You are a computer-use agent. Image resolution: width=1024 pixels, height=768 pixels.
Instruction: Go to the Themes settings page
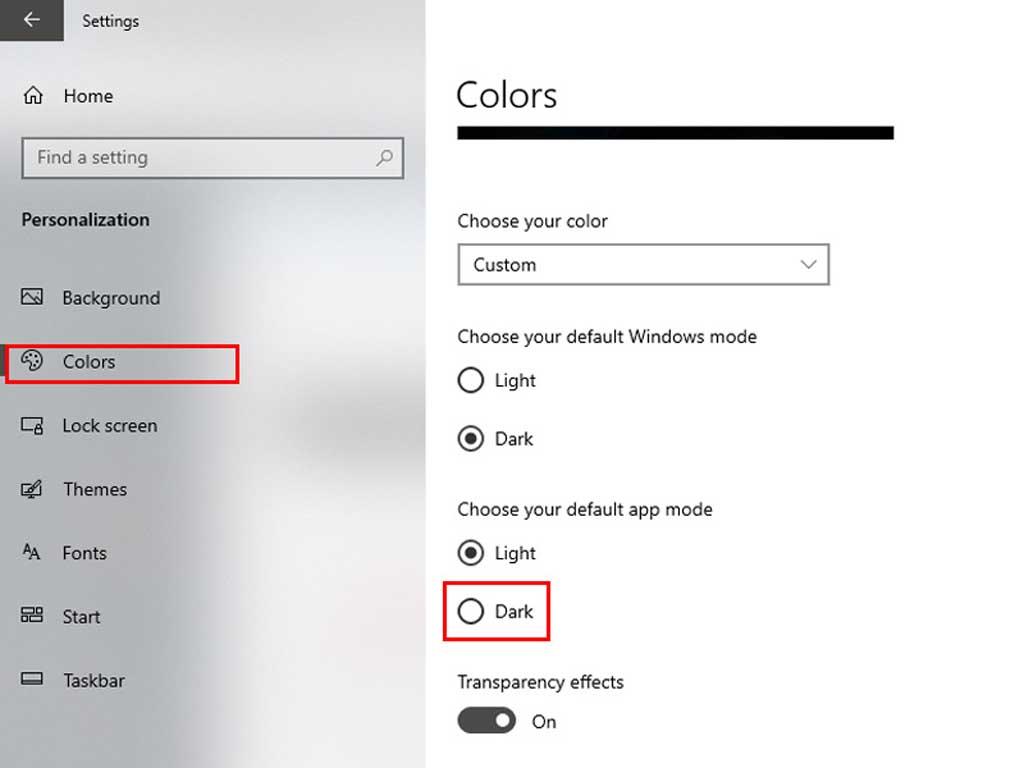click(94, 490)
